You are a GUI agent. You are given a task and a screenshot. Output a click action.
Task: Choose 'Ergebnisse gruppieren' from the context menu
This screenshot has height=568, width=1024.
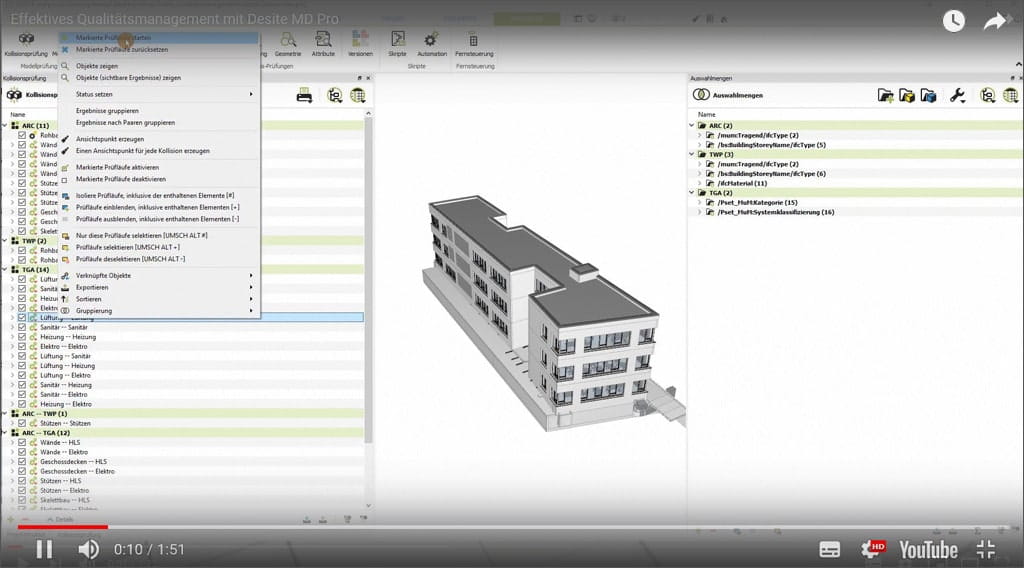click(x=107, y=111)
